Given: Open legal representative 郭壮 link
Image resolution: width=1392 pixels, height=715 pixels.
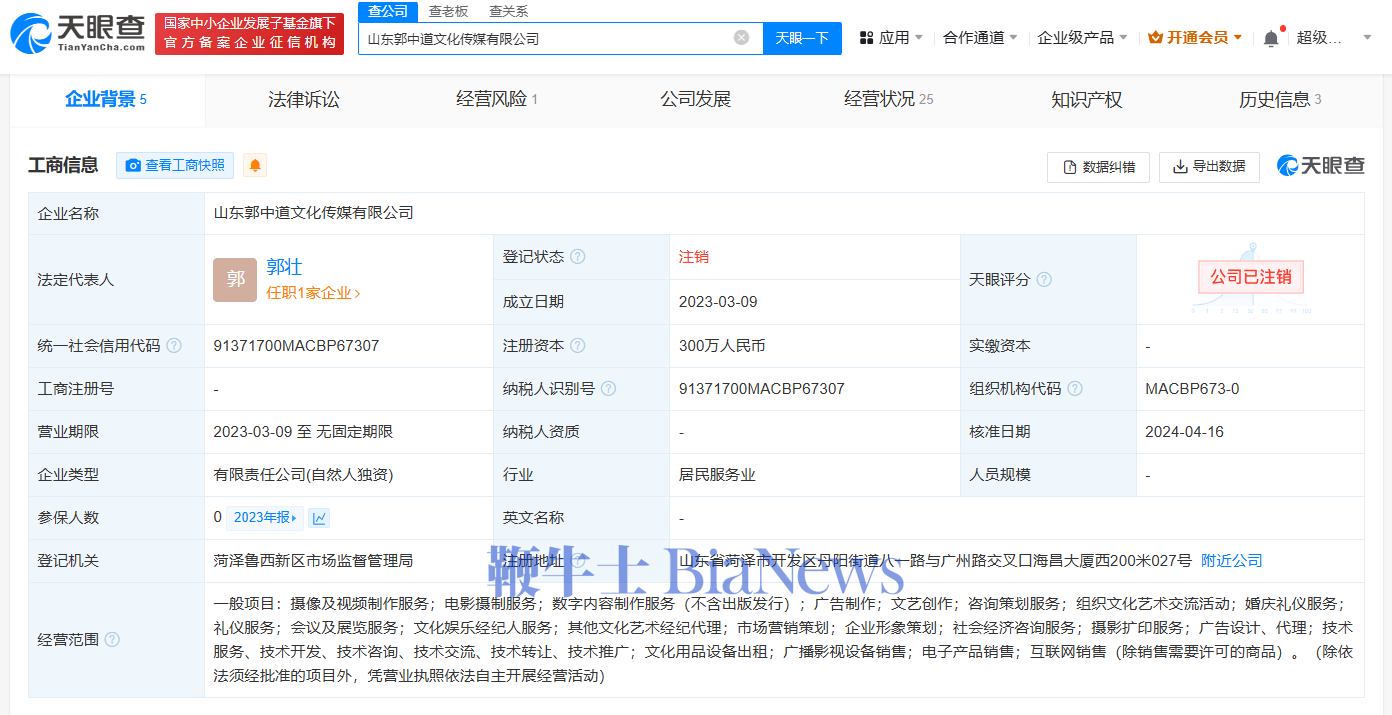Looking at the screenshot, I should click(284, 267).
